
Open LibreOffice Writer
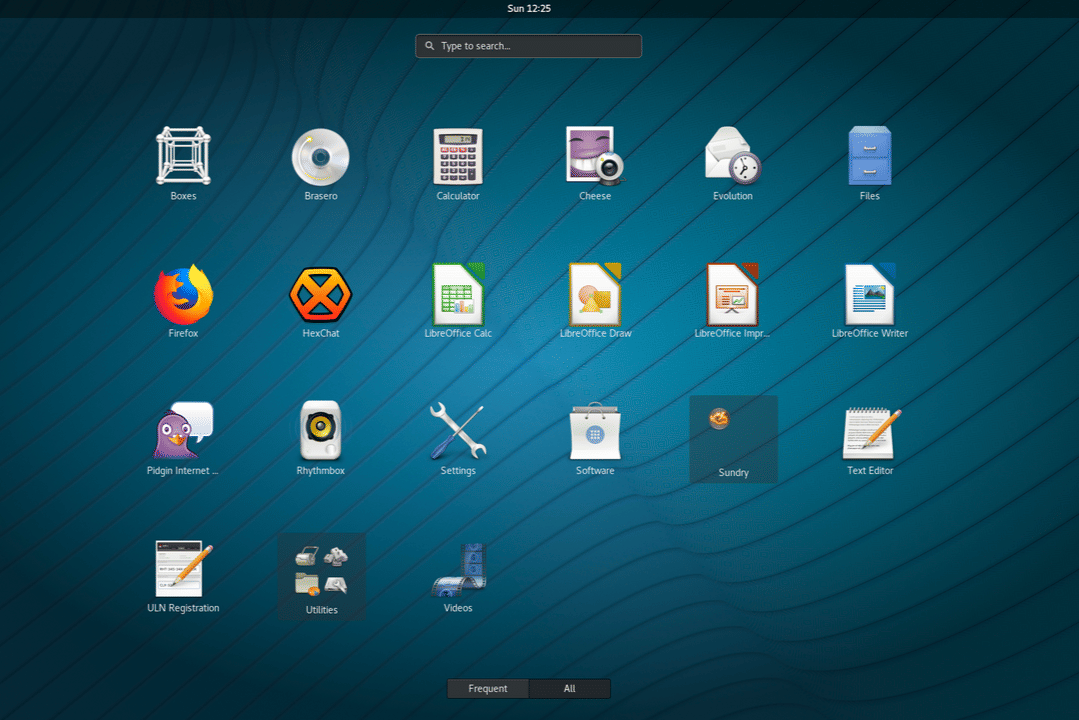tap(869, 293)
